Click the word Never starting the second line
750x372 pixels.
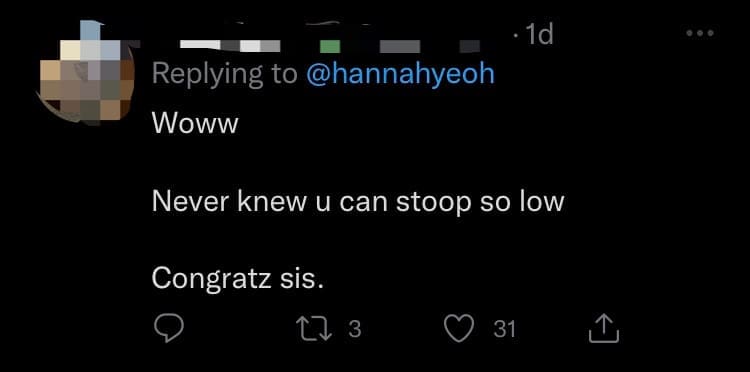[191, 202]
